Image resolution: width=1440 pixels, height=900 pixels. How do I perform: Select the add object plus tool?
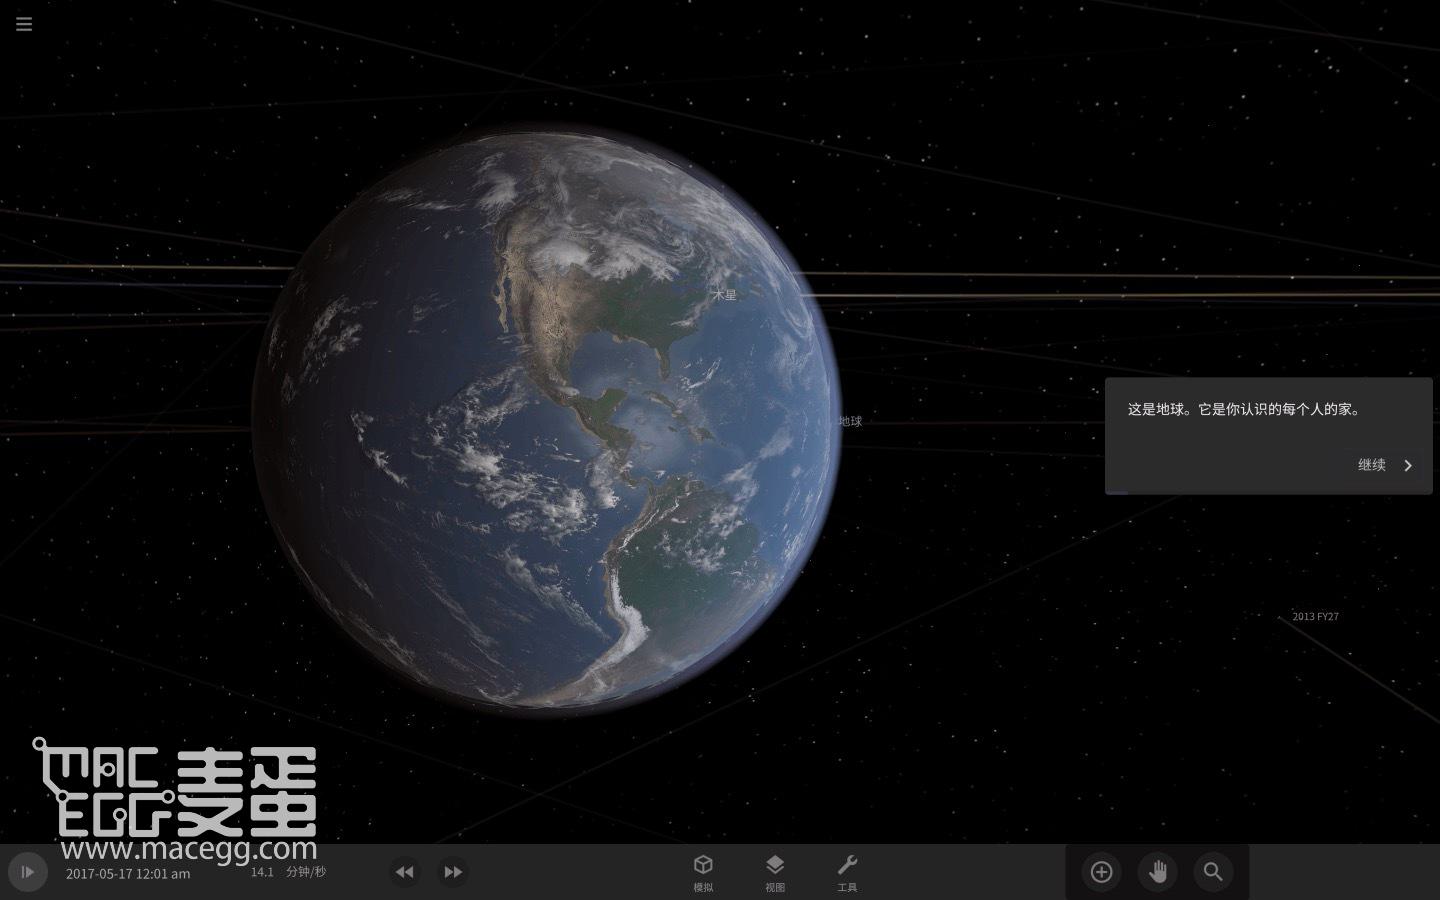coord(1101,872)
